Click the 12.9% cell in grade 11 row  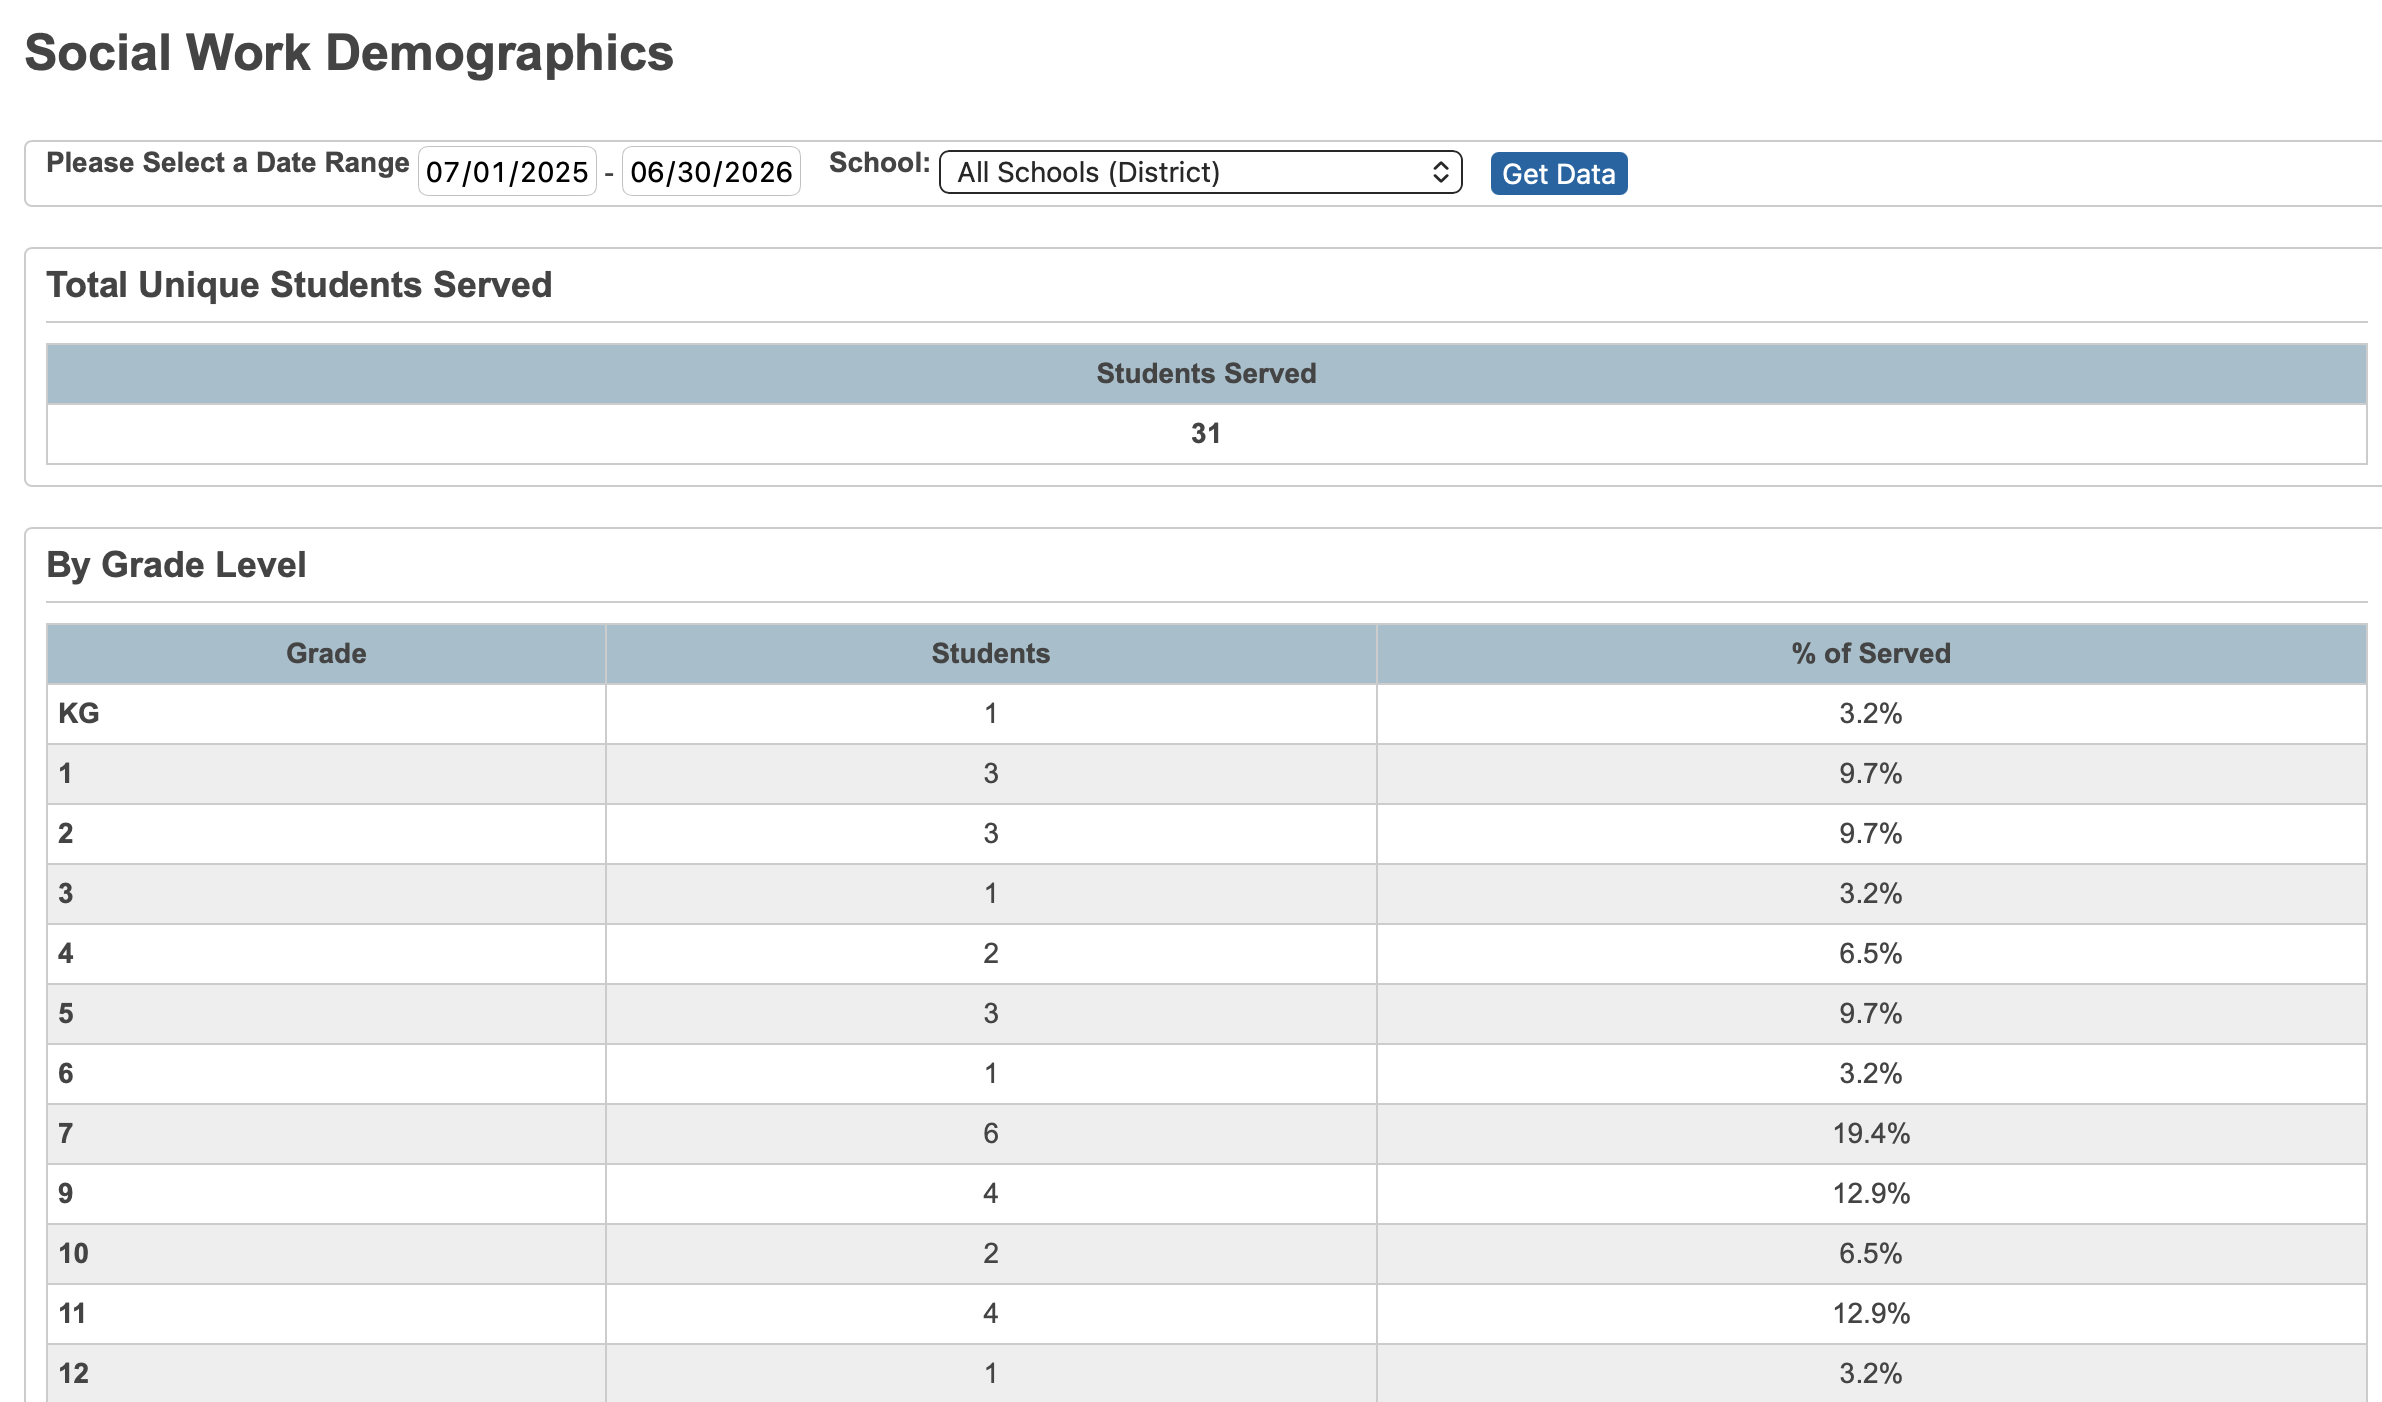click(x=1871, y=1313)
